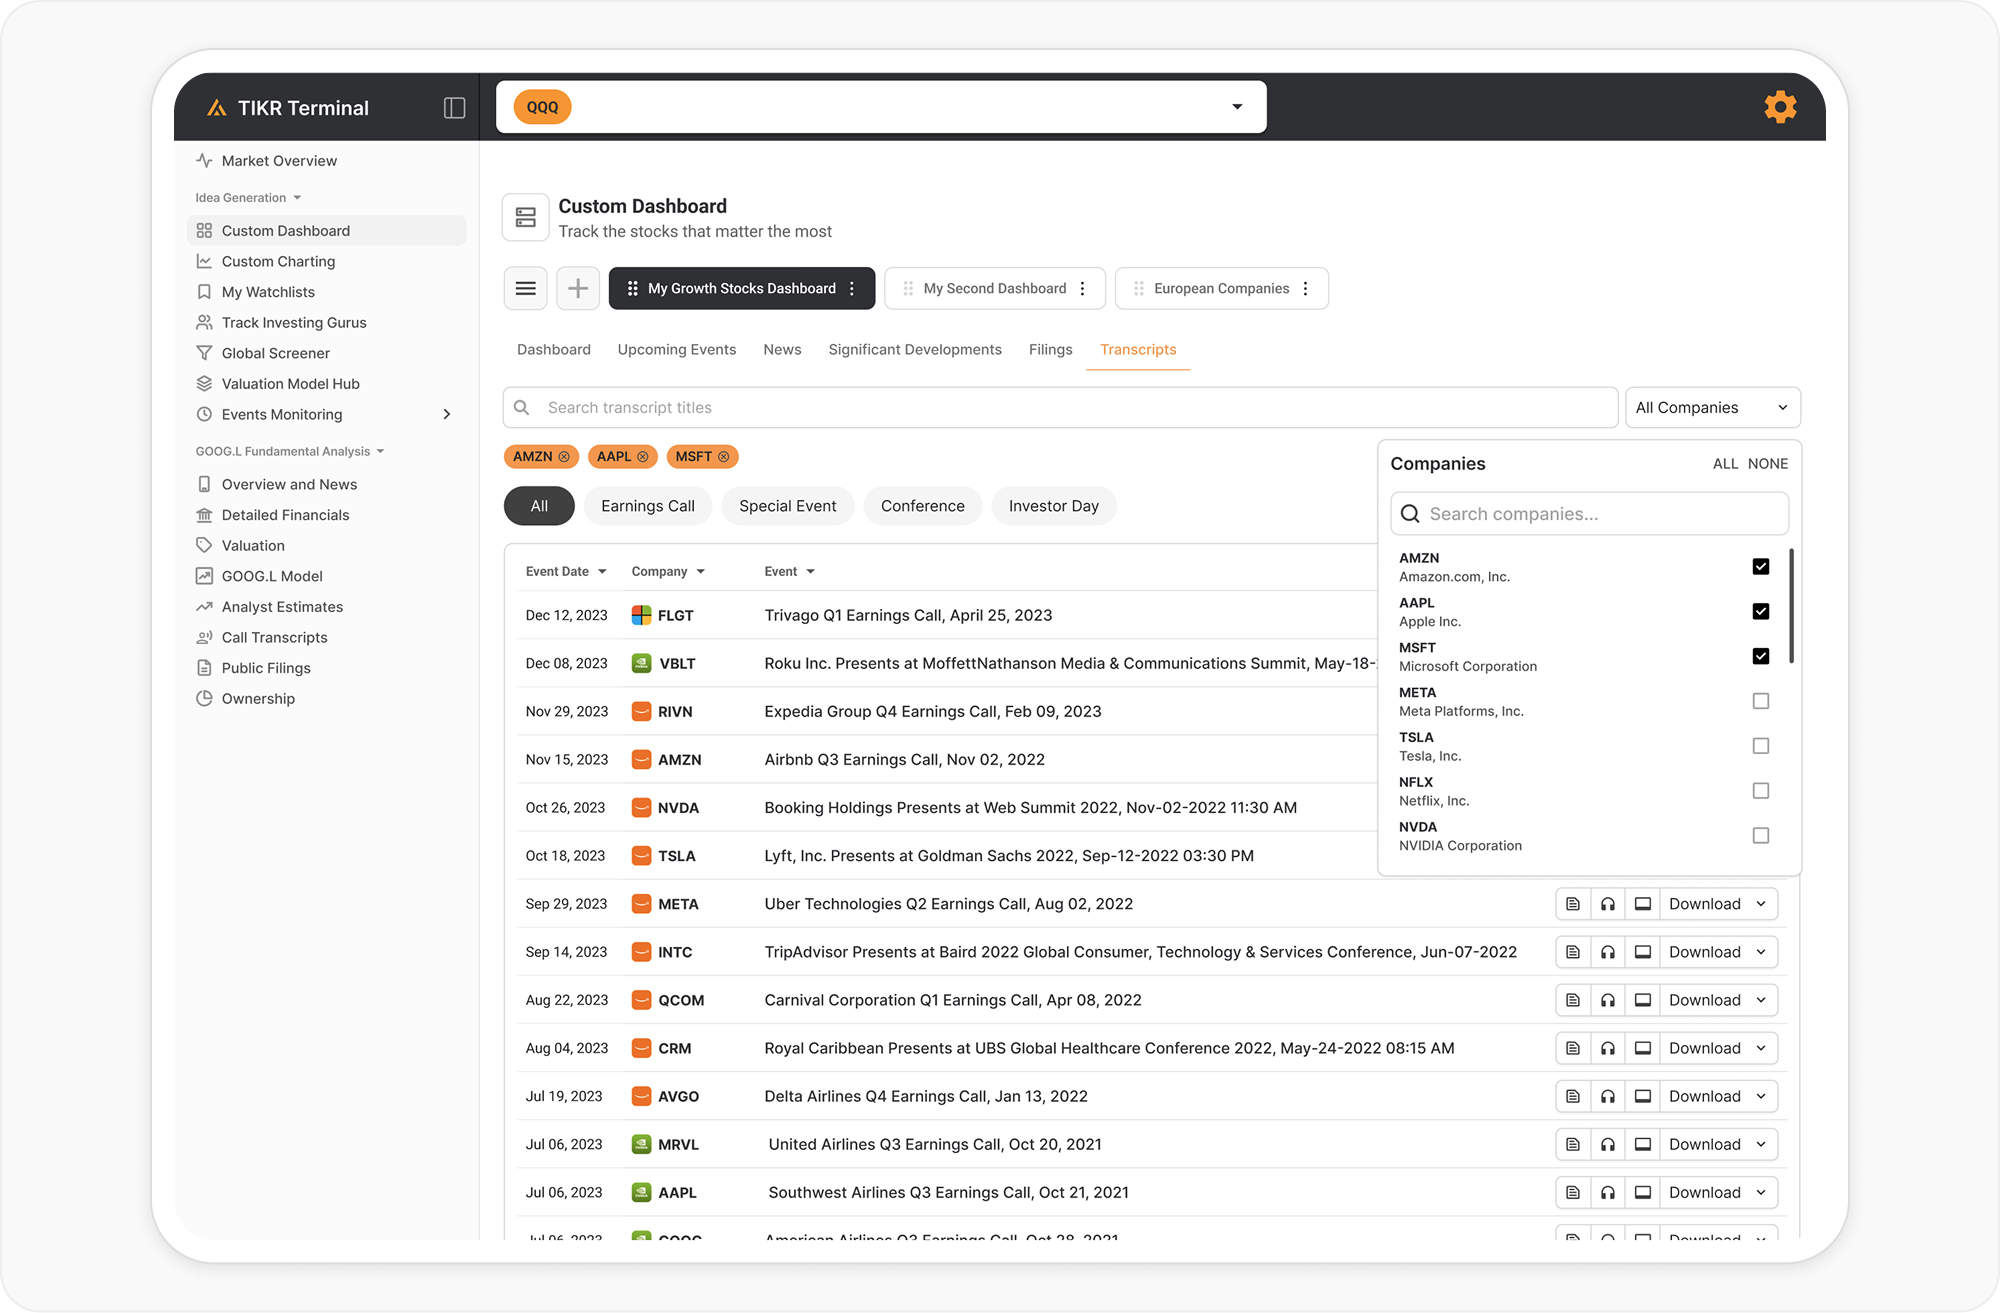Screen dimensions: 2000x1313
Task: Play audio for TripAdvisor Baird conference row
Action: pos(1608,952)
